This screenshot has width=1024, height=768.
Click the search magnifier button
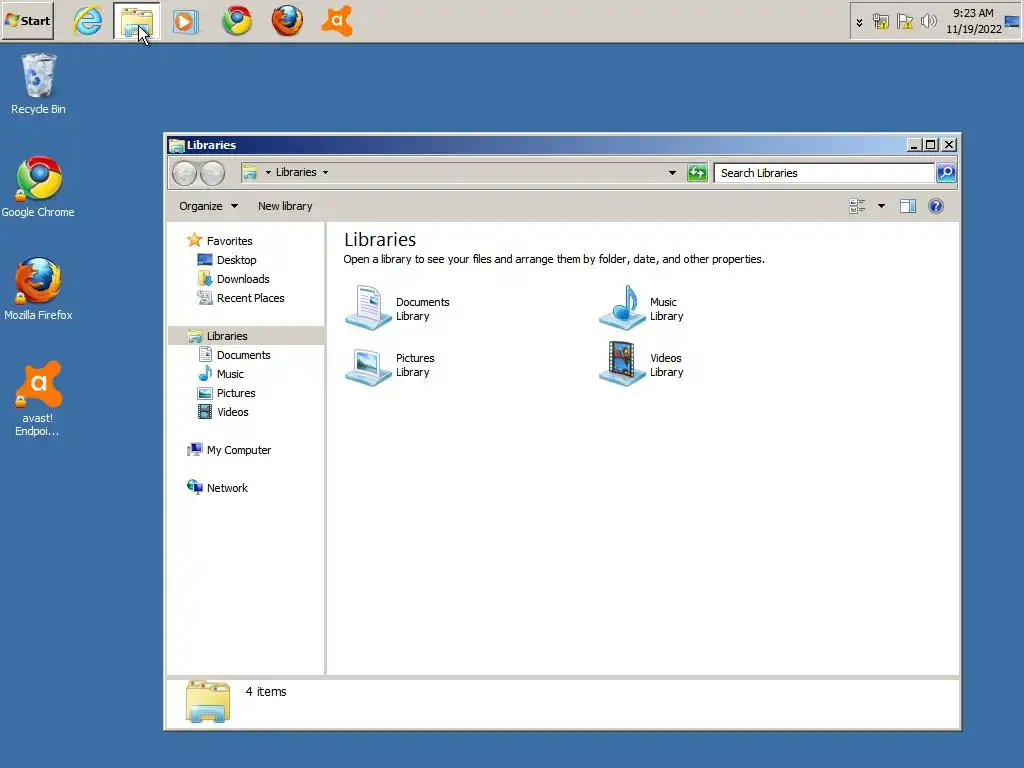[x=946, y=173]
